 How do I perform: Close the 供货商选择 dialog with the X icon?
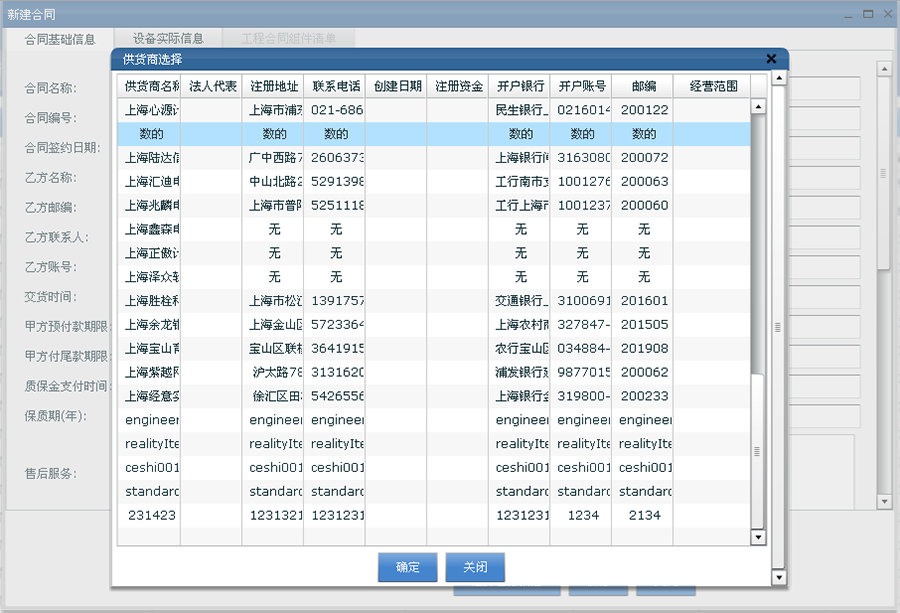pos(770,58)
